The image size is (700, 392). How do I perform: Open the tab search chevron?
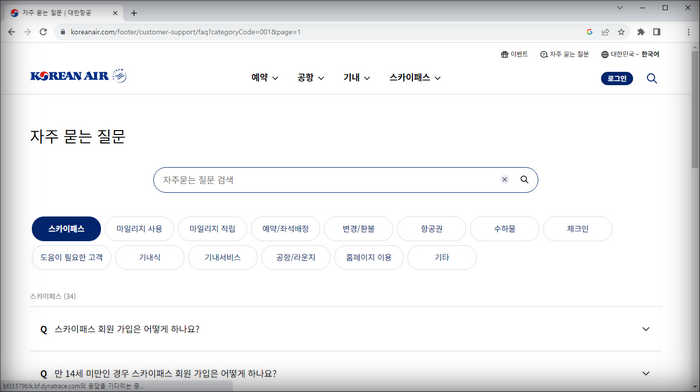click(620, 8)
